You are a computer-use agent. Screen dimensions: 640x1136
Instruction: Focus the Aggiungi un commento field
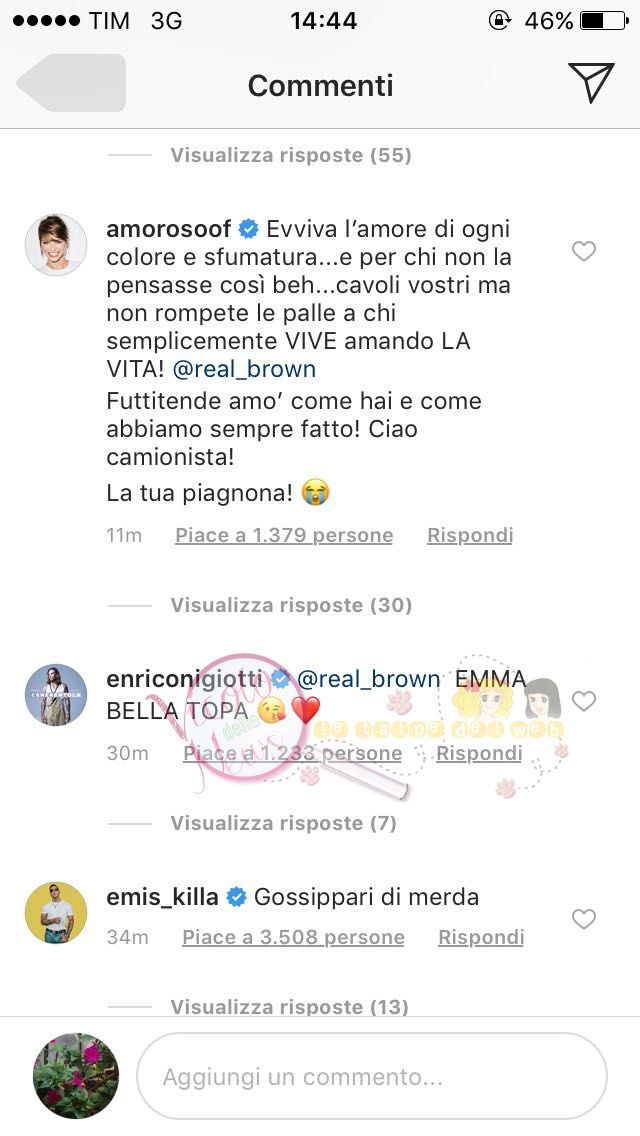pyautogui.click(x=372, y=1077)
